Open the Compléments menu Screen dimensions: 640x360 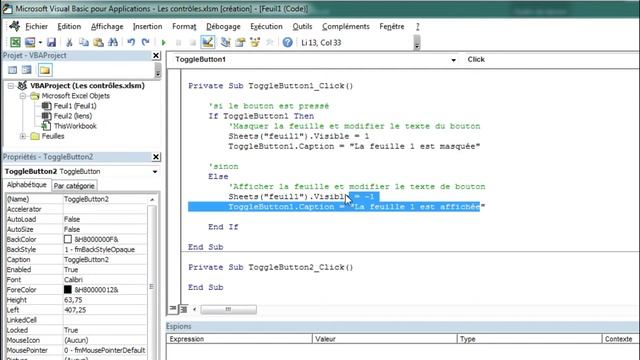(346, 27)
